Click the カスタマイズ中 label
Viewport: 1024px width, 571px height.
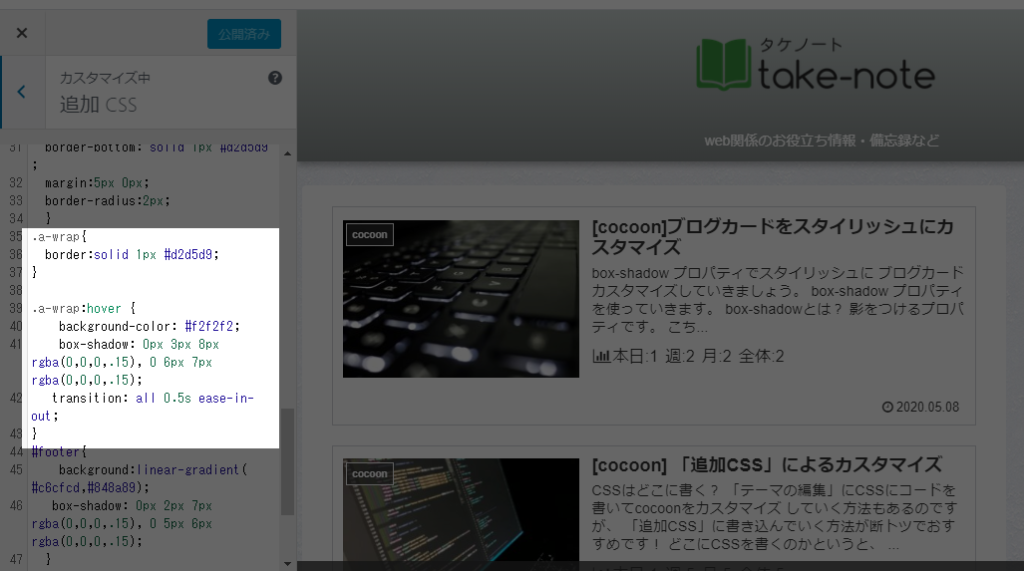[105, 78]
